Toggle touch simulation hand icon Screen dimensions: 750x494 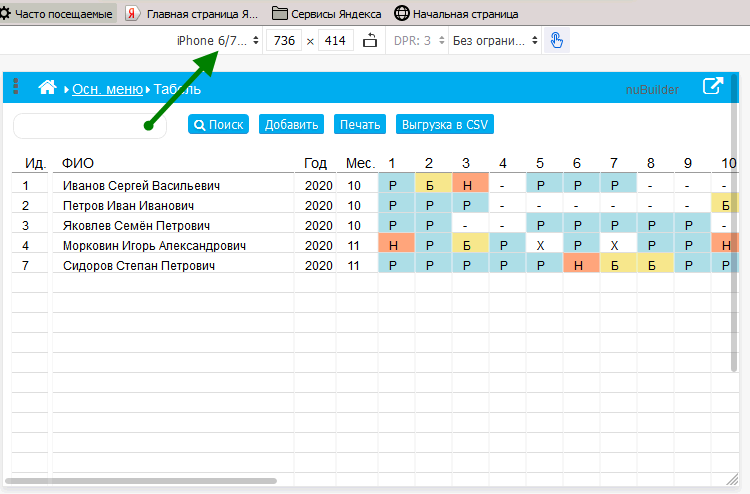coord(556,41)
